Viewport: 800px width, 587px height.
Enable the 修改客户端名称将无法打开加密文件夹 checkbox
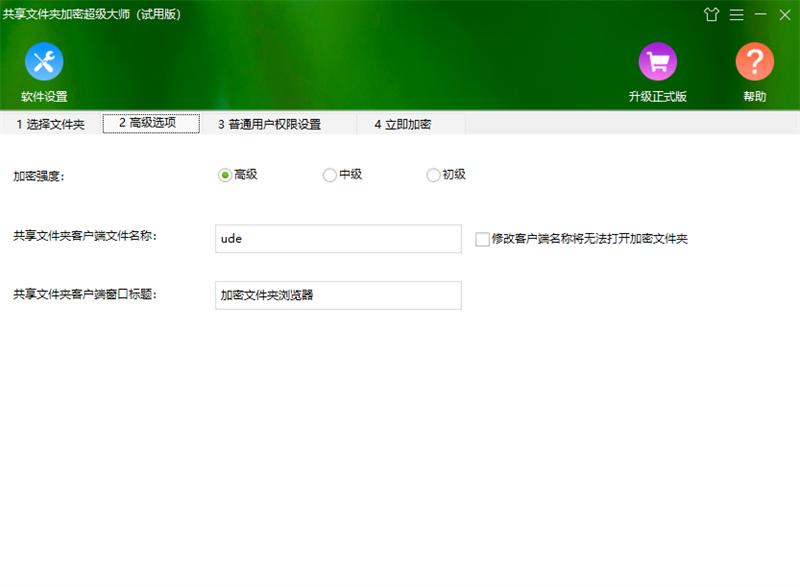[483, 239]
